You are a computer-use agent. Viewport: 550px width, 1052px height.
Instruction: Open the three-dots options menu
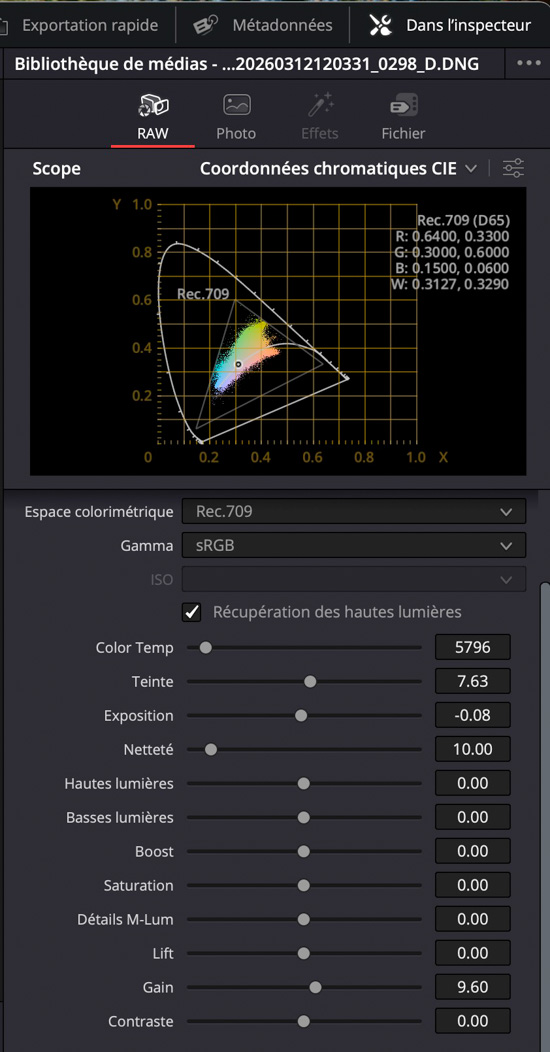[x=529, y=64]
